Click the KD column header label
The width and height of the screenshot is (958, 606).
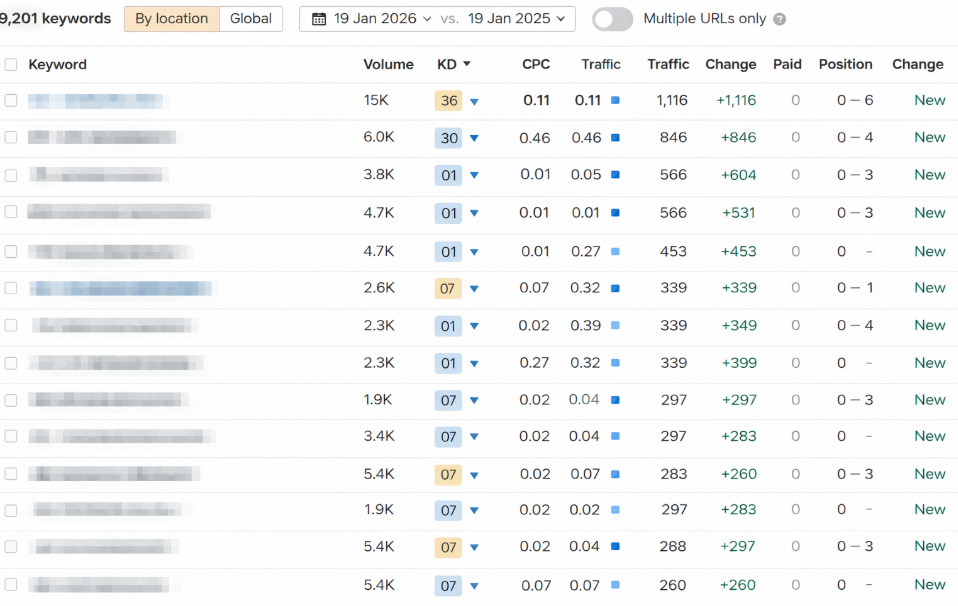tap(447, 64)
